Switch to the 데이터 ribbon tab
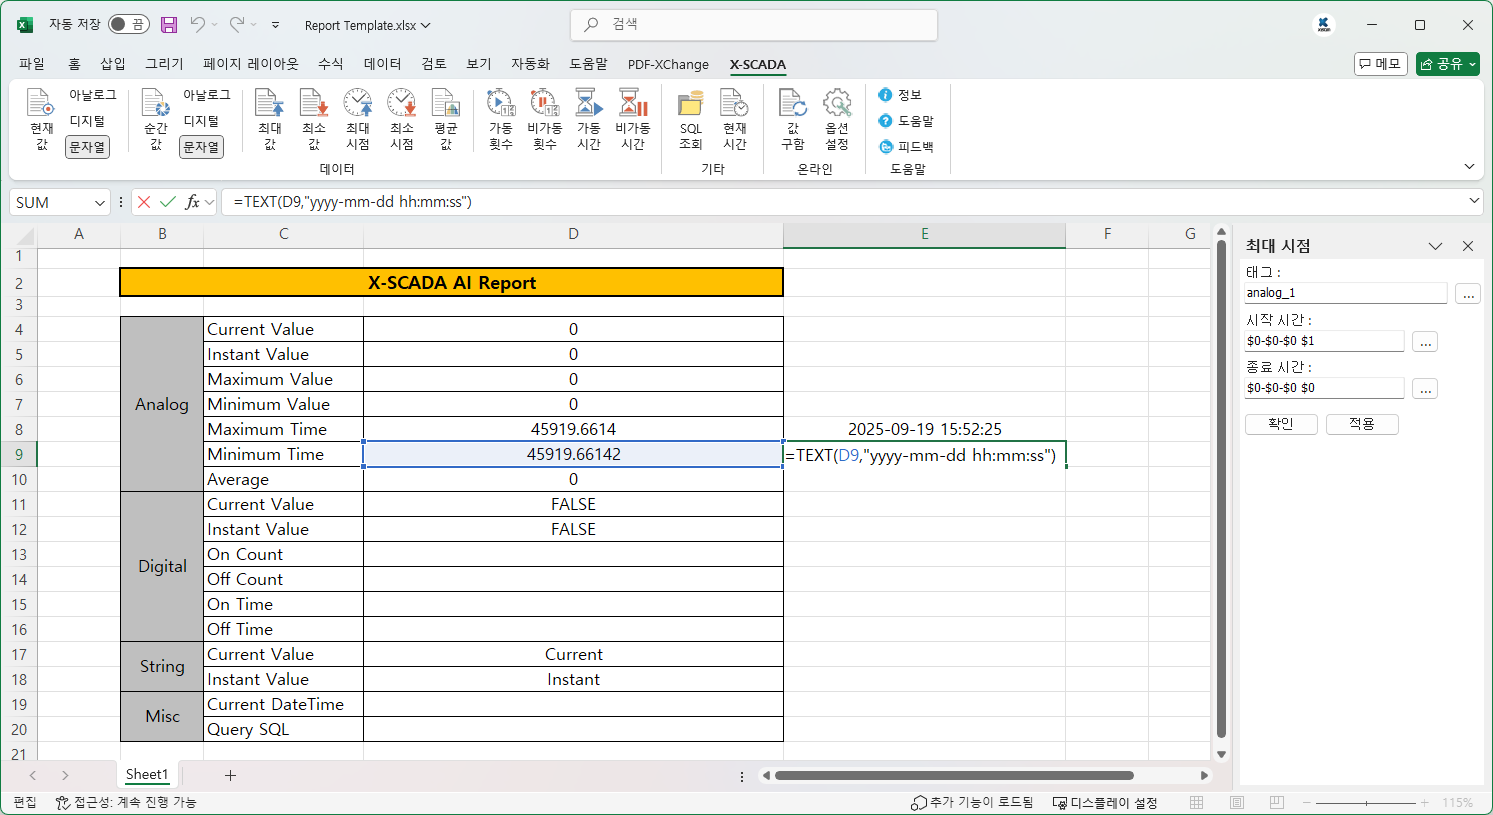Image resolution: width=1493 pixels, height=815 pixels. 382,64
